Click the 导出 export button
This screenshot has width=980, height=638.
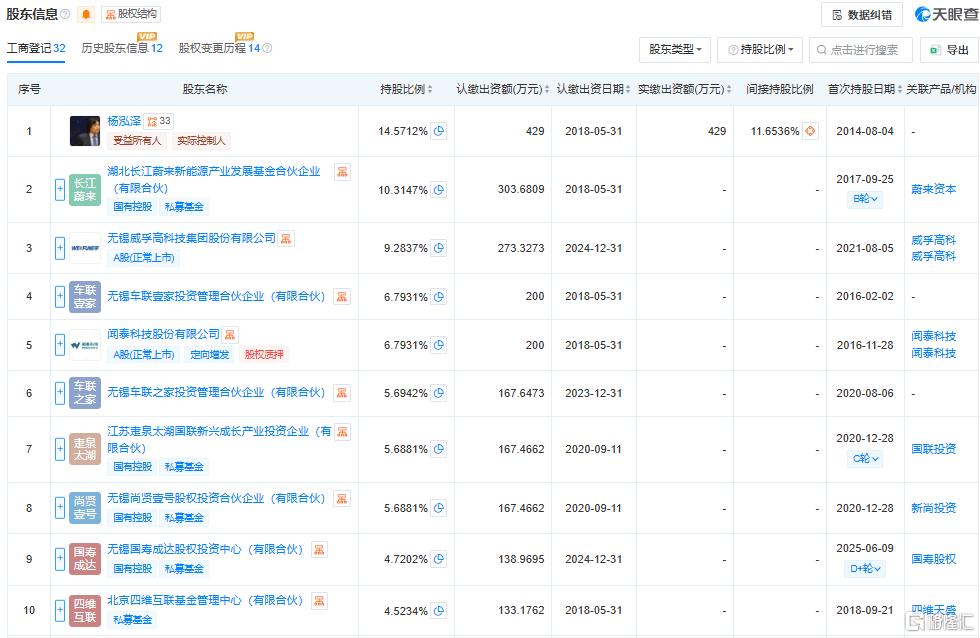tap(949, 50)
